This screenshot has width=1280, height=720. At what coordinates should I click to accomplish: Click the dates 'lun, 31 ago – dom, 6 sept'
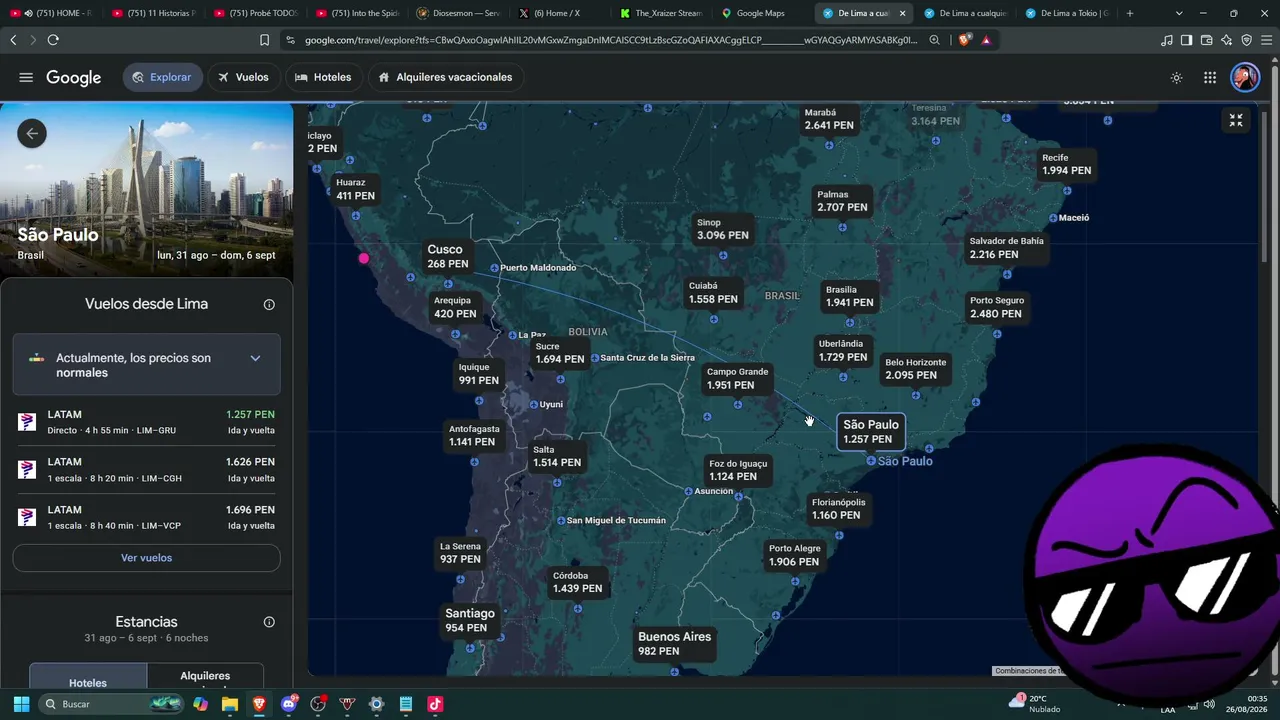[216, 255]
